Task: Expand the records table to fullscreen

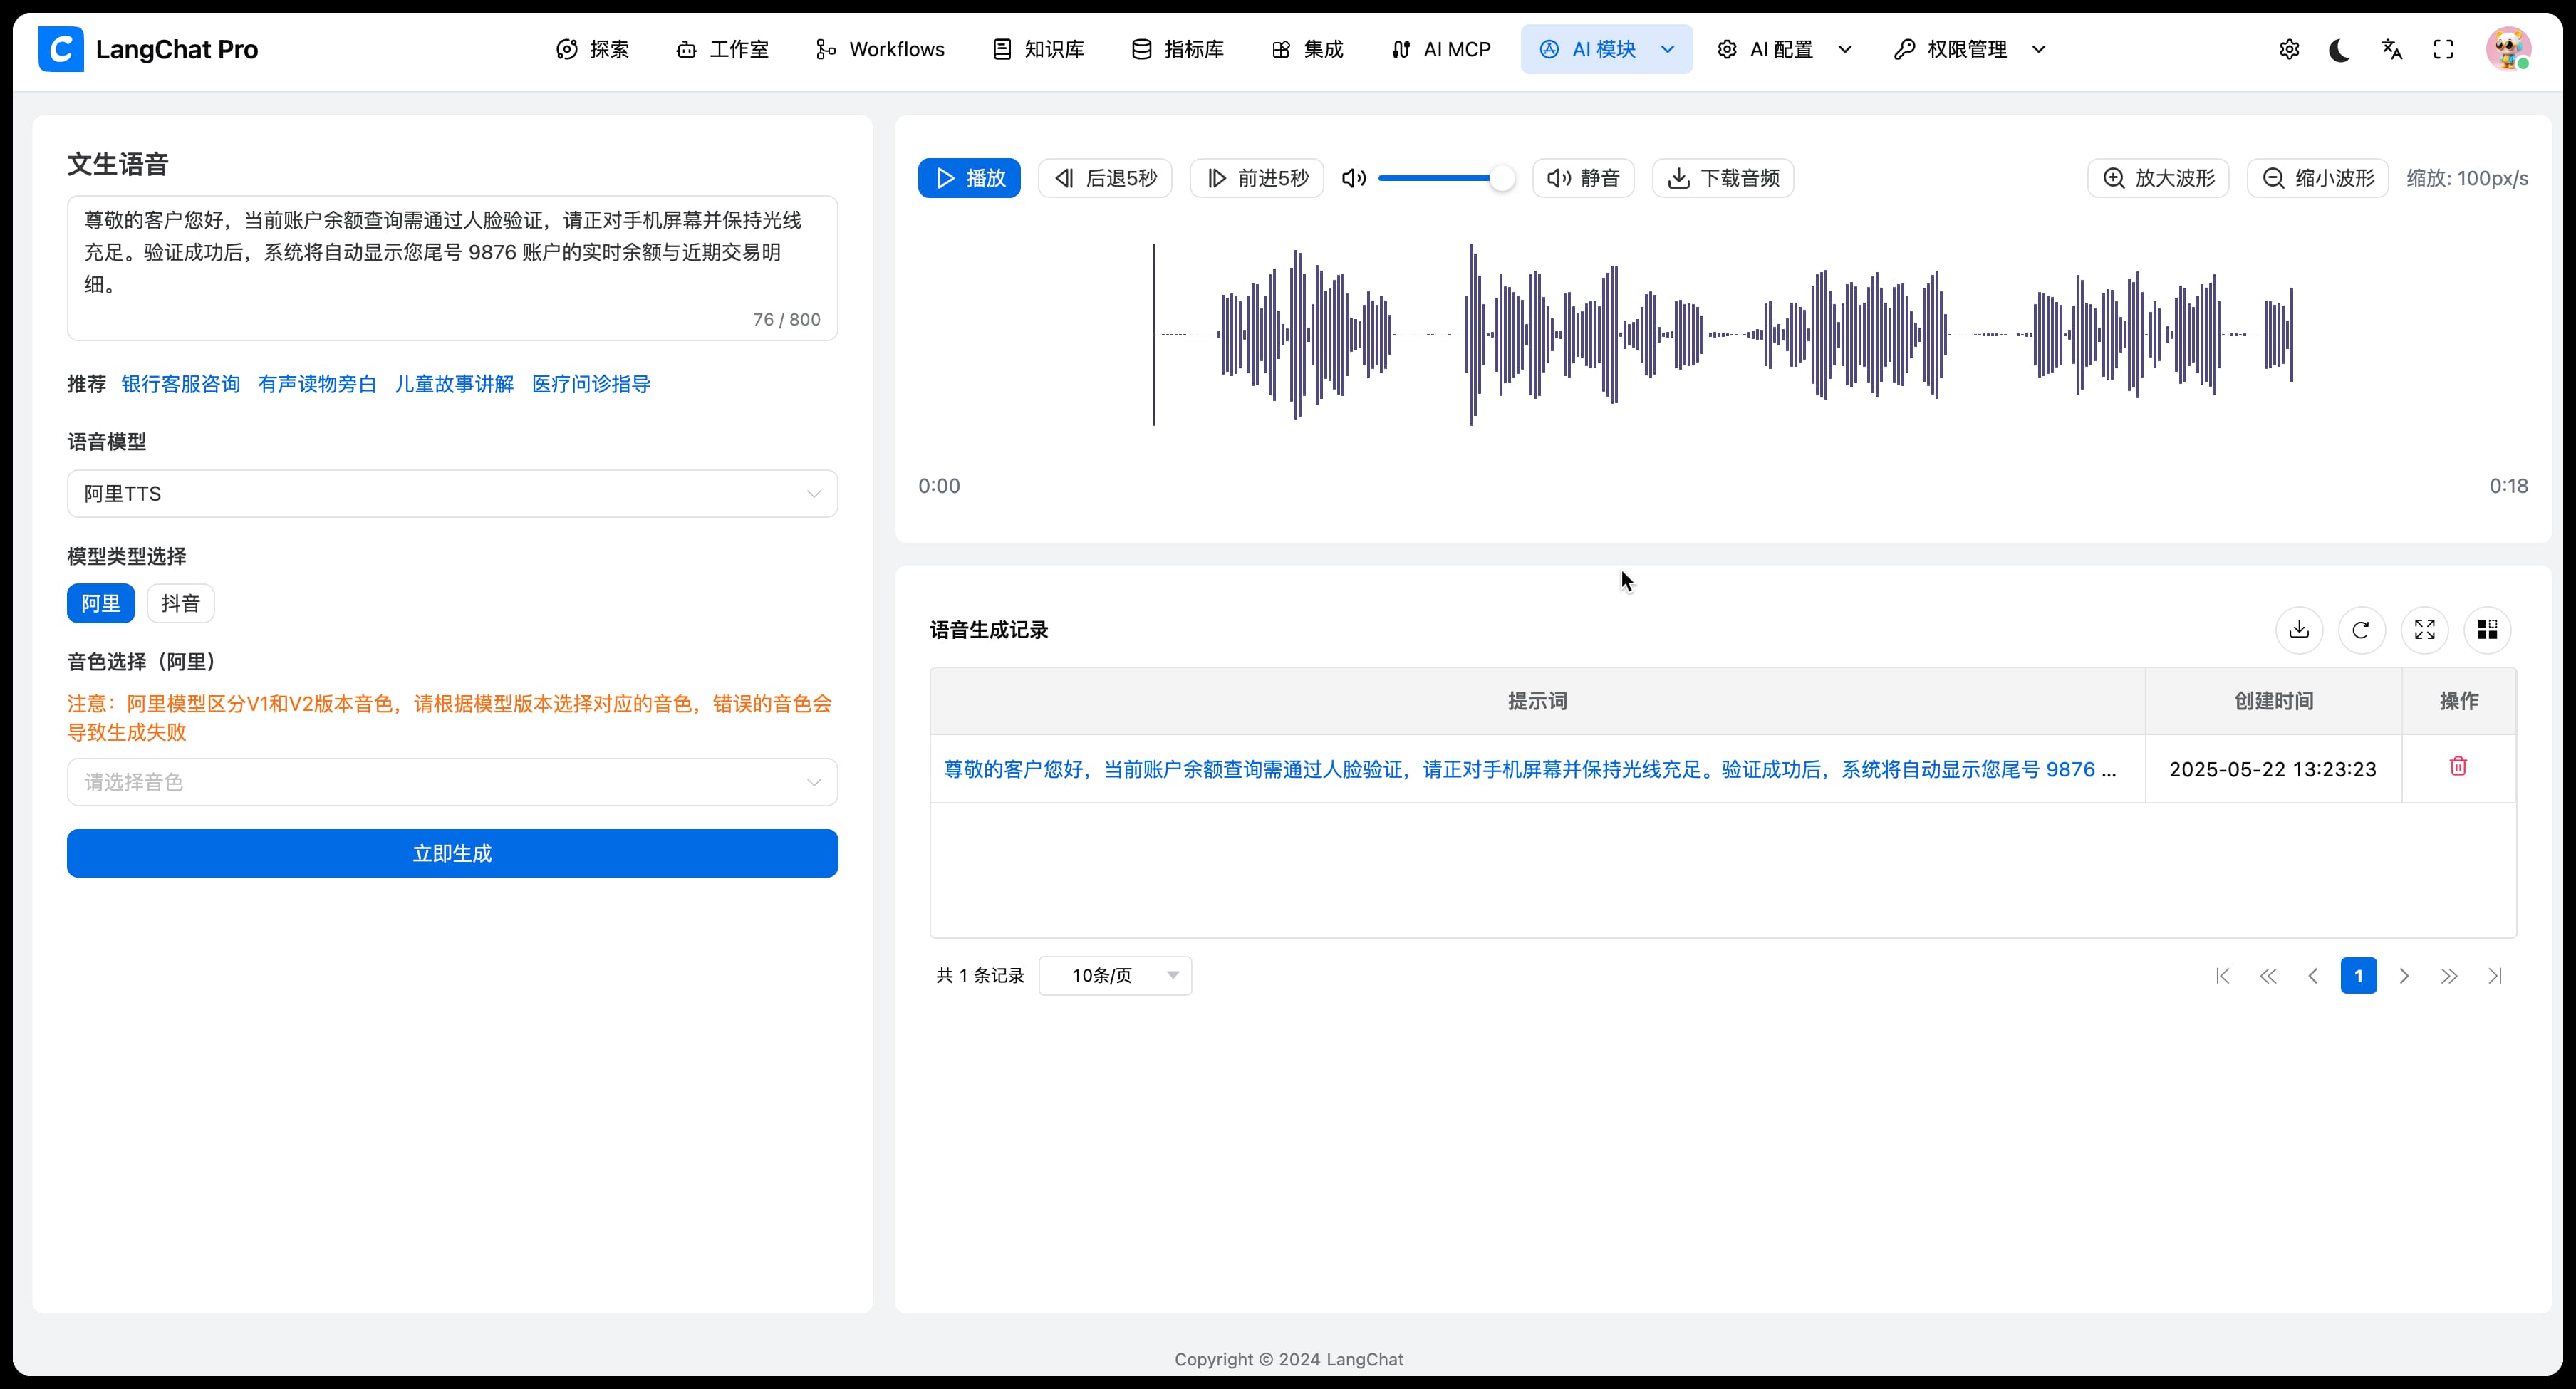Action: 2424,630
